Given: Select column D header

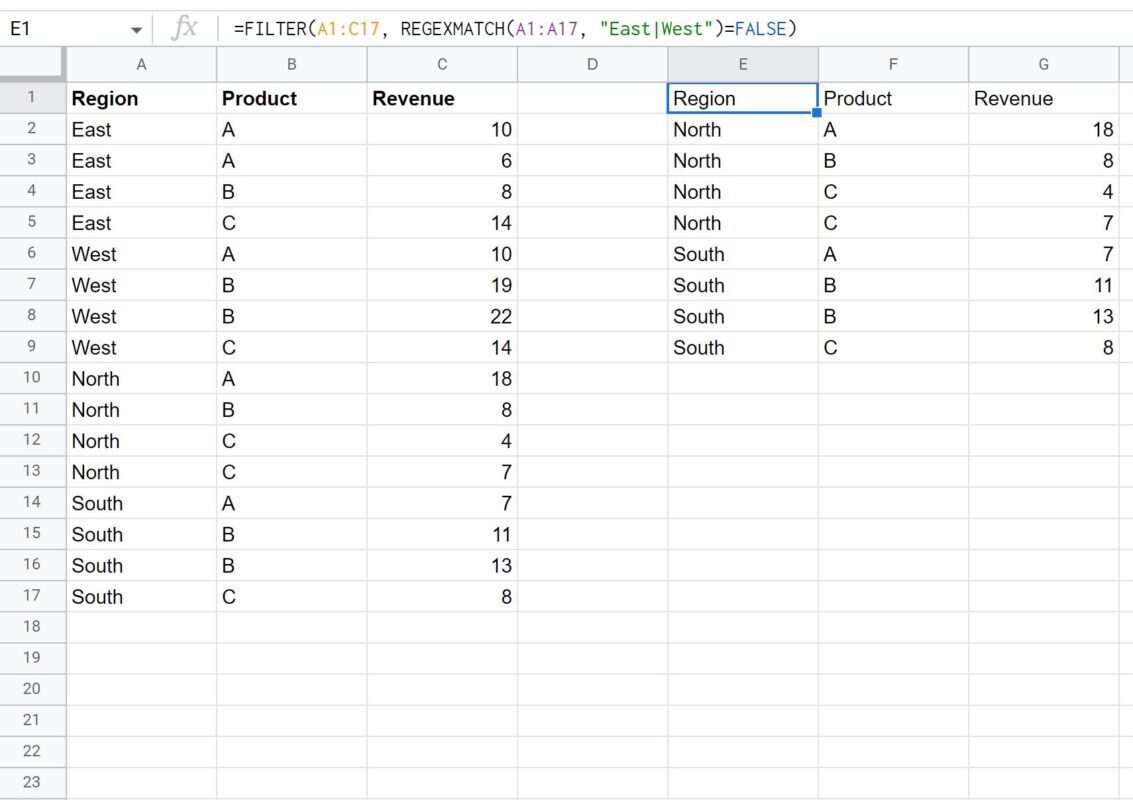Looking at the screenshot, I should [593, 64].
